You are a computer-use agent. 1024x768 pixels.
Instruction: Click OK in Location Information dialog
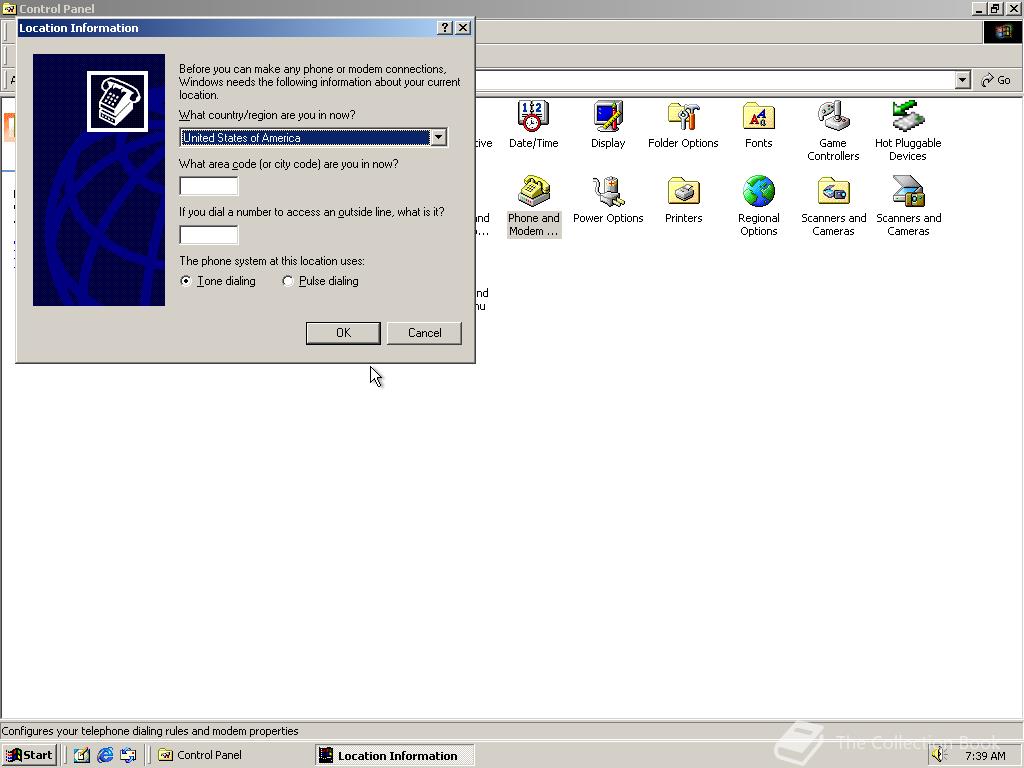coord(343,333)
